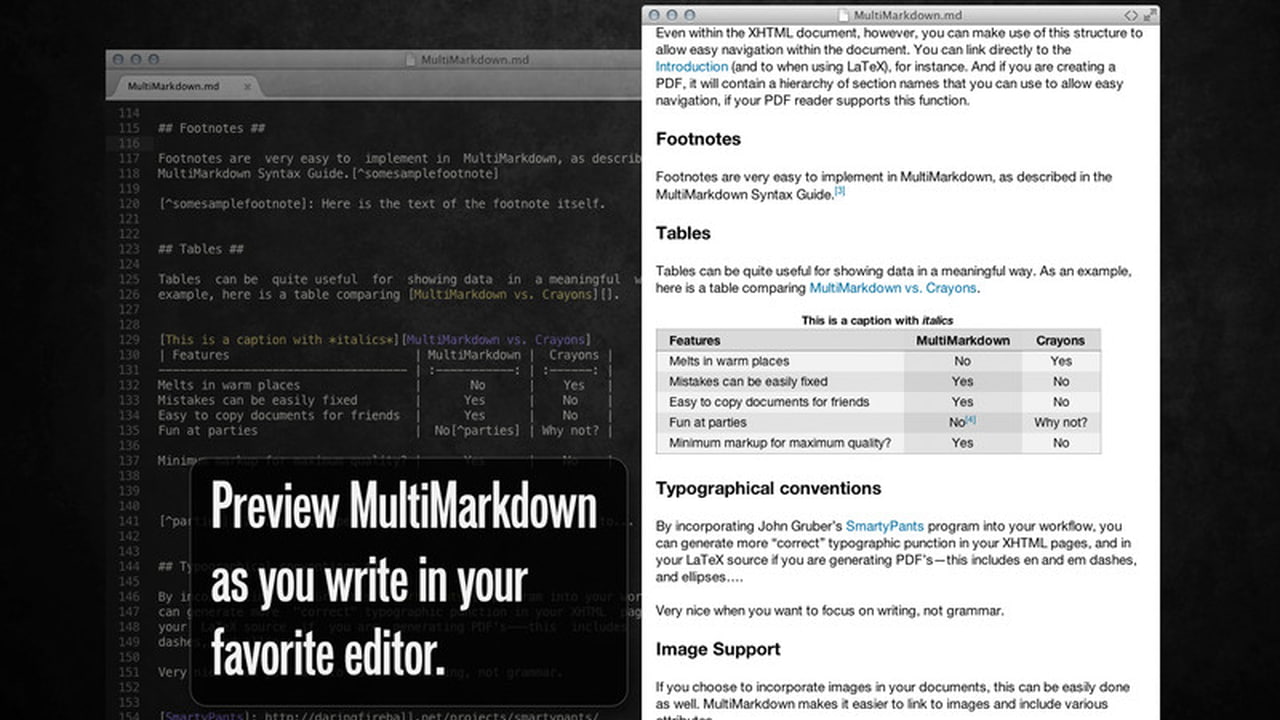Click the document icon in preview title bar

(x=843, y=15)
